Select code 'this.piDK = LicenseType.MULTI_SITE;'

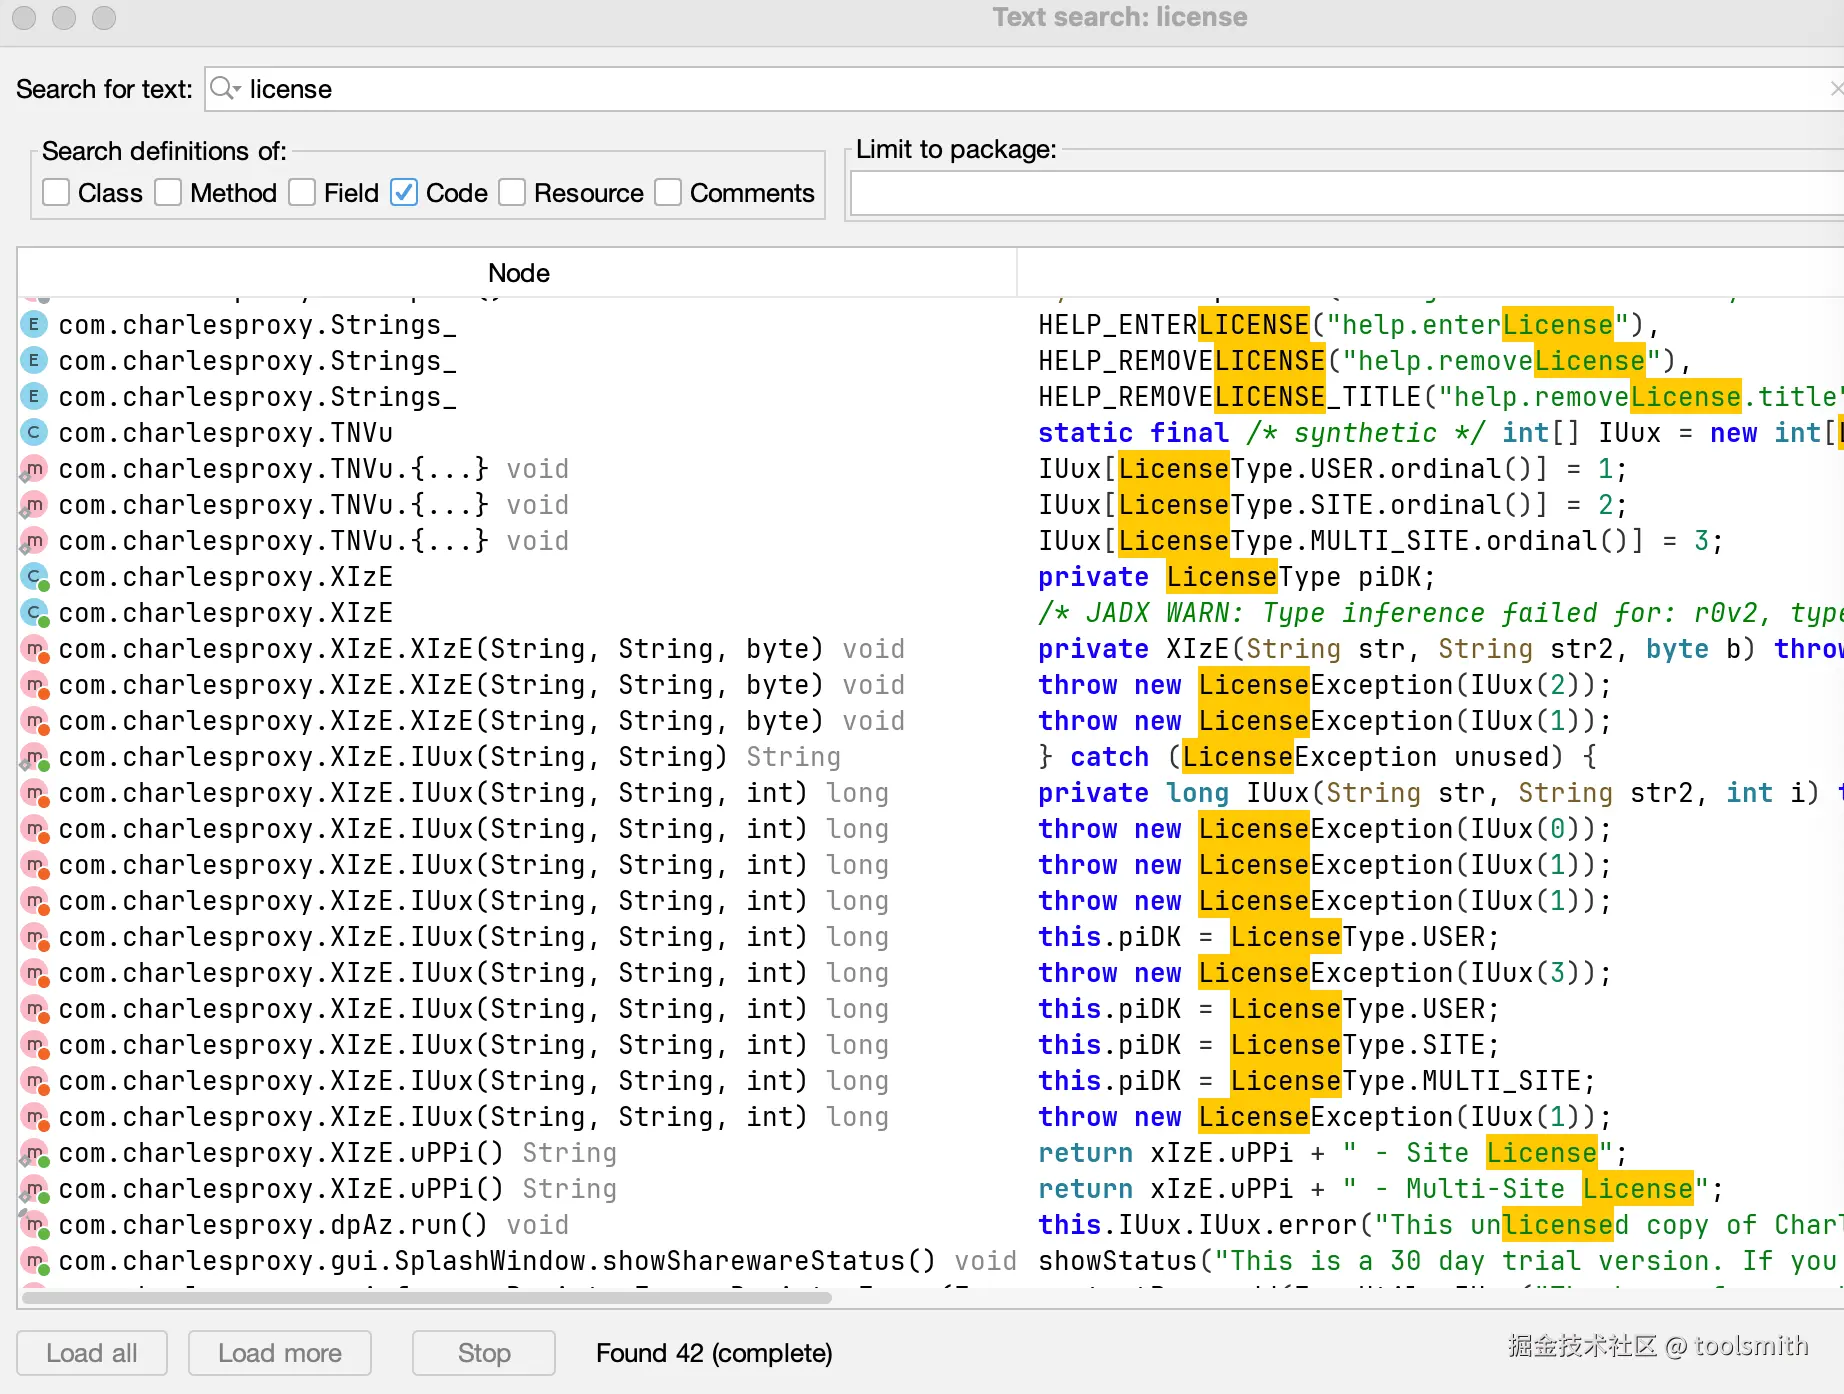point(1316,1081)
